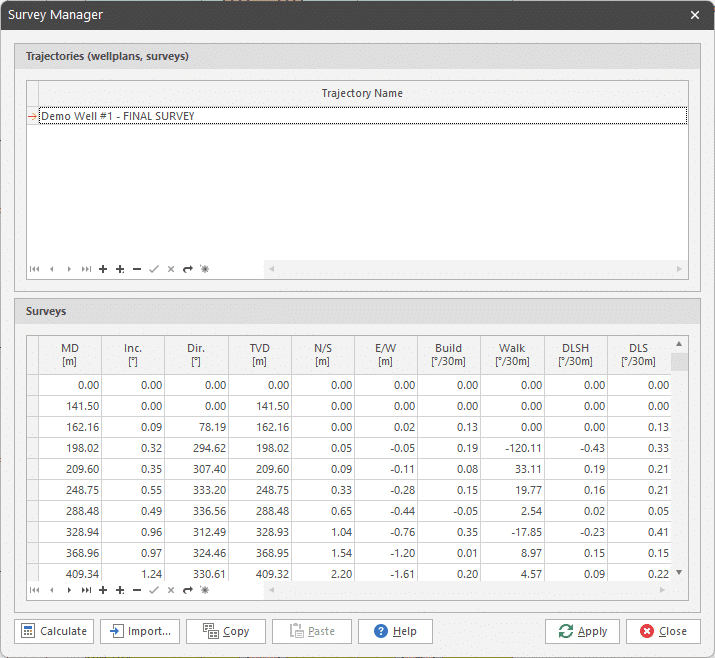Viewport: 715px width, 658px height.
Task: Click the Copy button
Action: 226,631
